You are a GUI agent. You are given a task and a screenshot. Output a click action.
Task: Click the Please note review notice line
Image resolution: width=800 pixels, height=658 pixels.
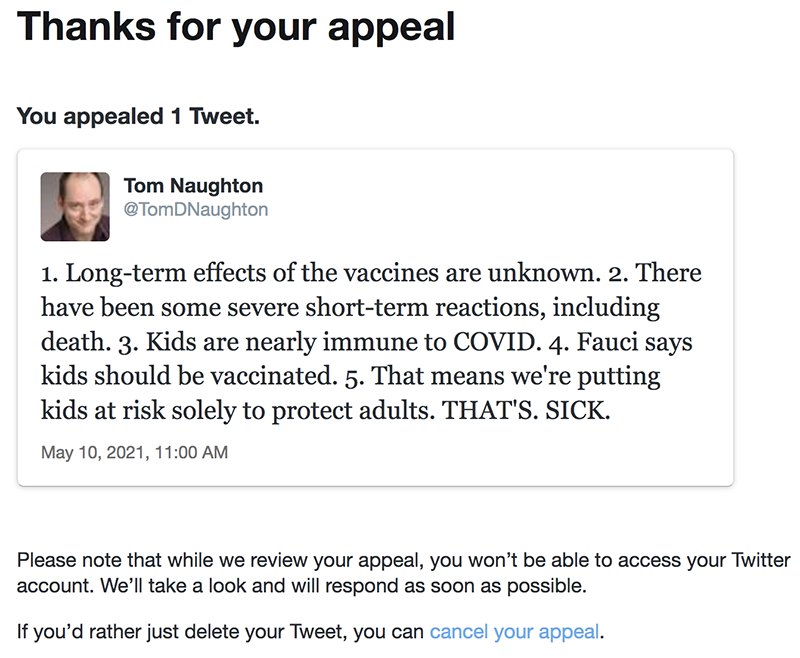[x=404, y=560]
